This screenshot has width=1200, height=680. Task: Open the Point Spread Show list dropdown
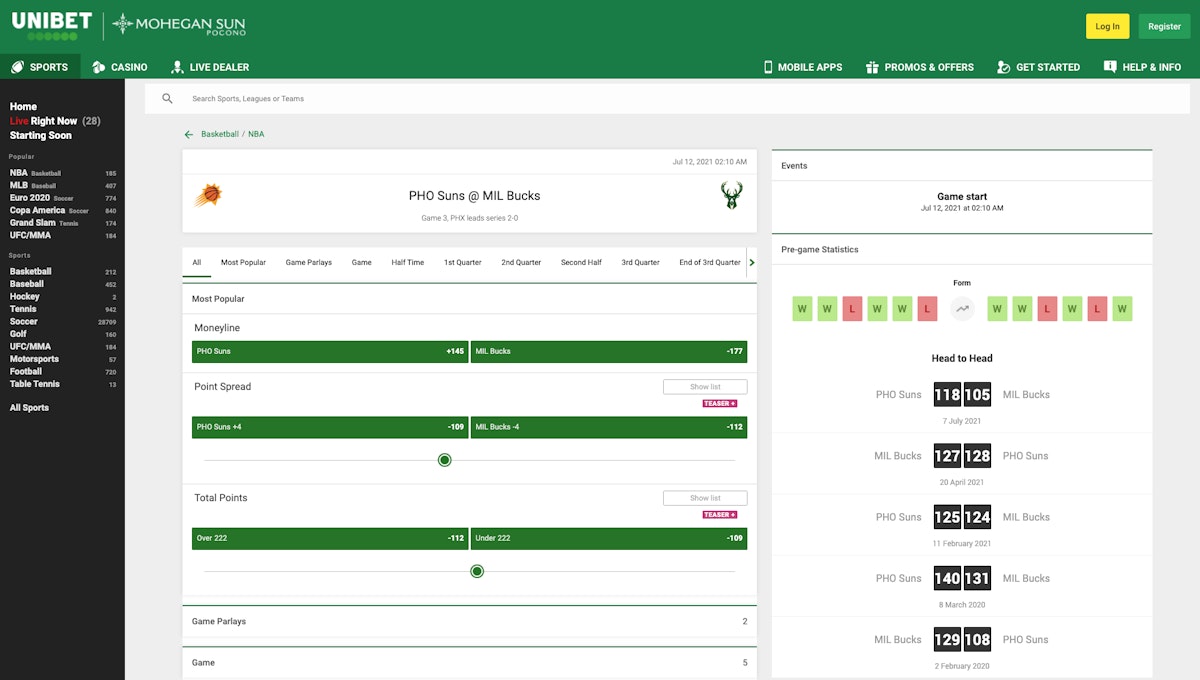[x=705, y=386]
